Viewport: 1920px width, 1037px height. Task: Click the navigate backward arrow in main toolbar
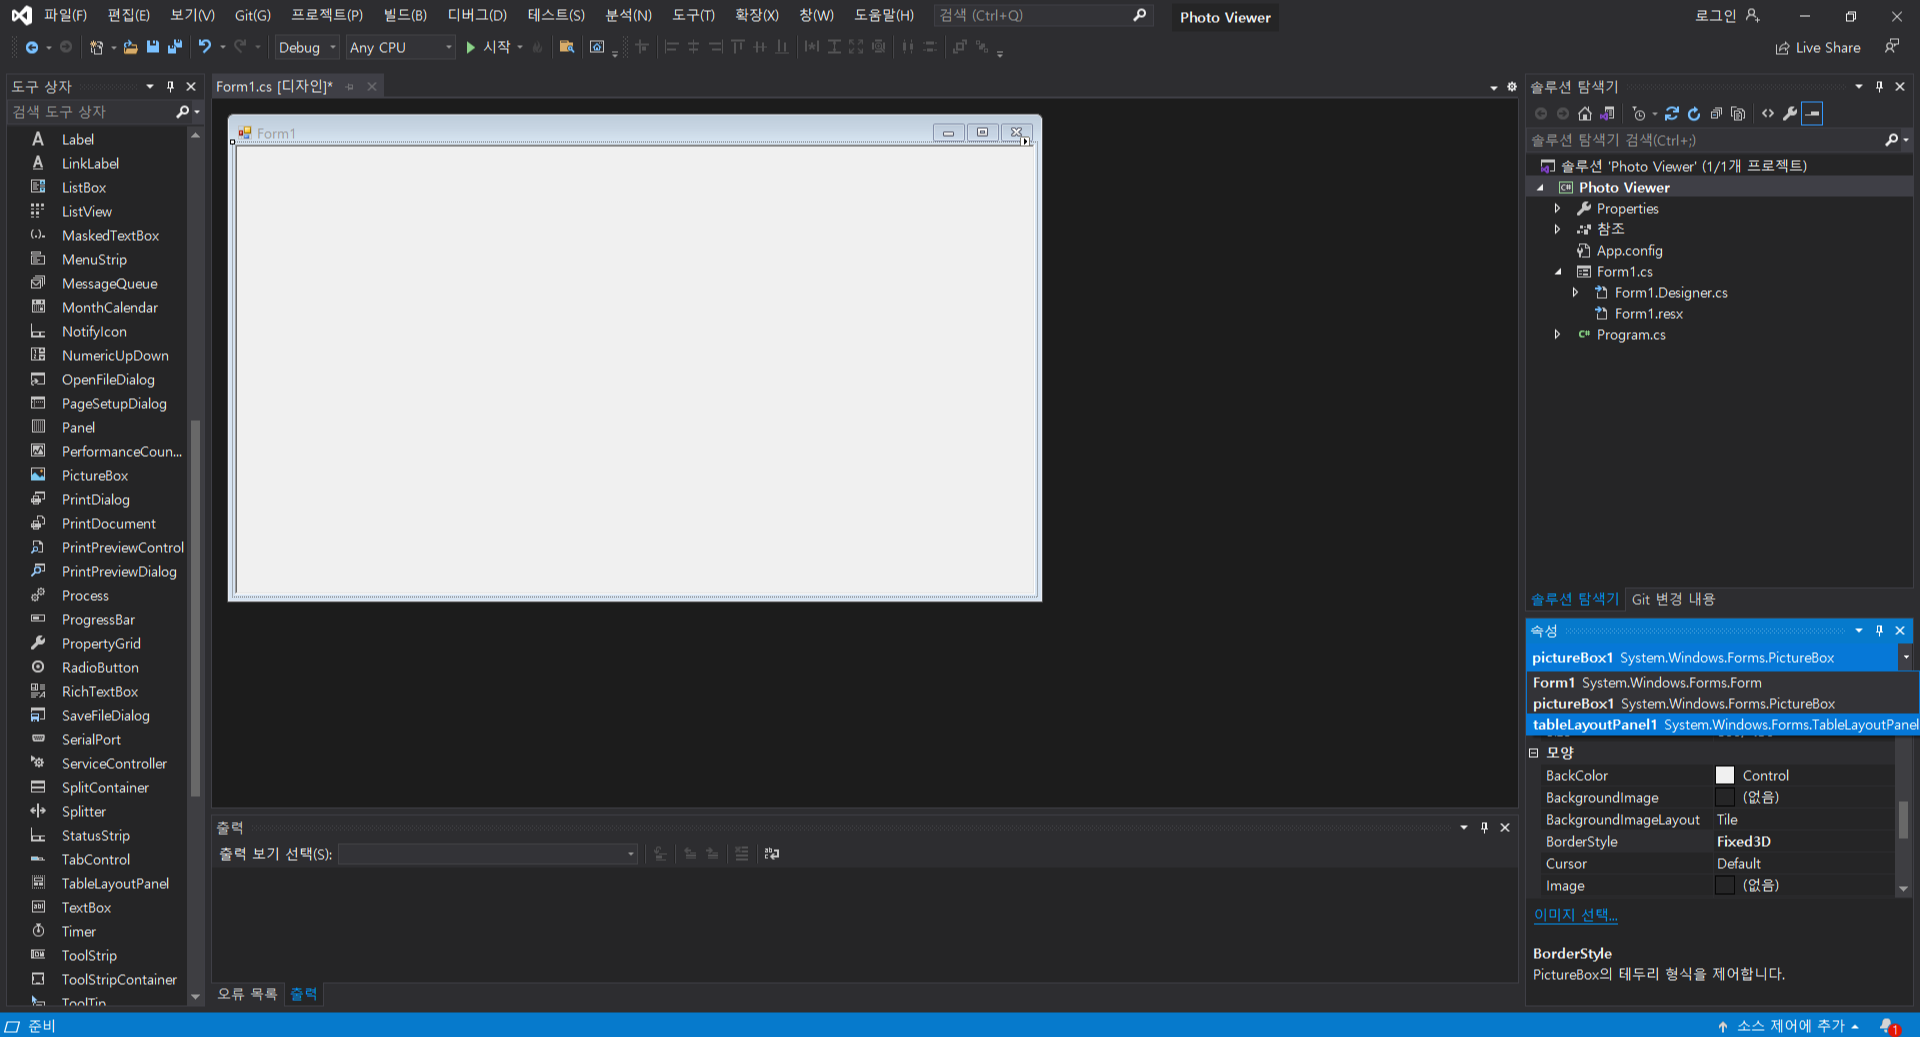tap(32, 47)
